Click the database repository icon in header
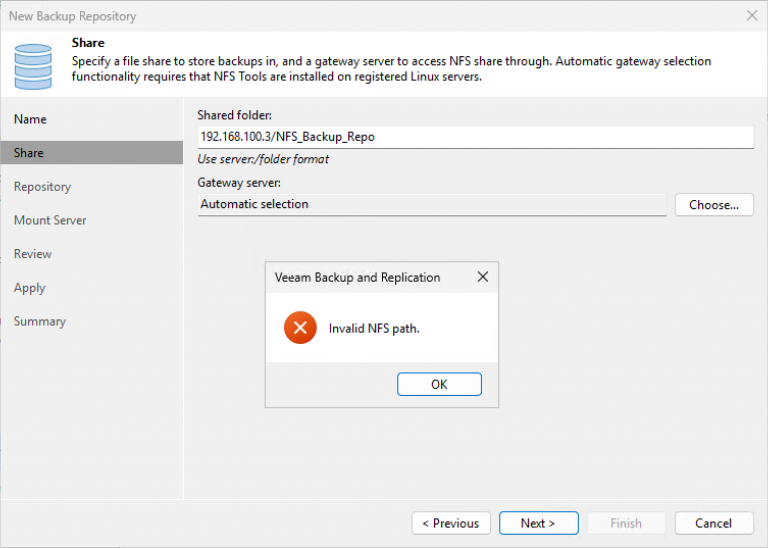 pyautogui.click(x=33, y=66)
